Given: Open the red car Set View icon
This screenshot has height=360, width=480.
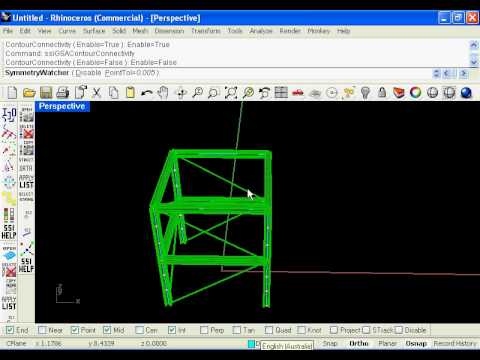Looking at the screenshot, I should click(x=298, y=92).
